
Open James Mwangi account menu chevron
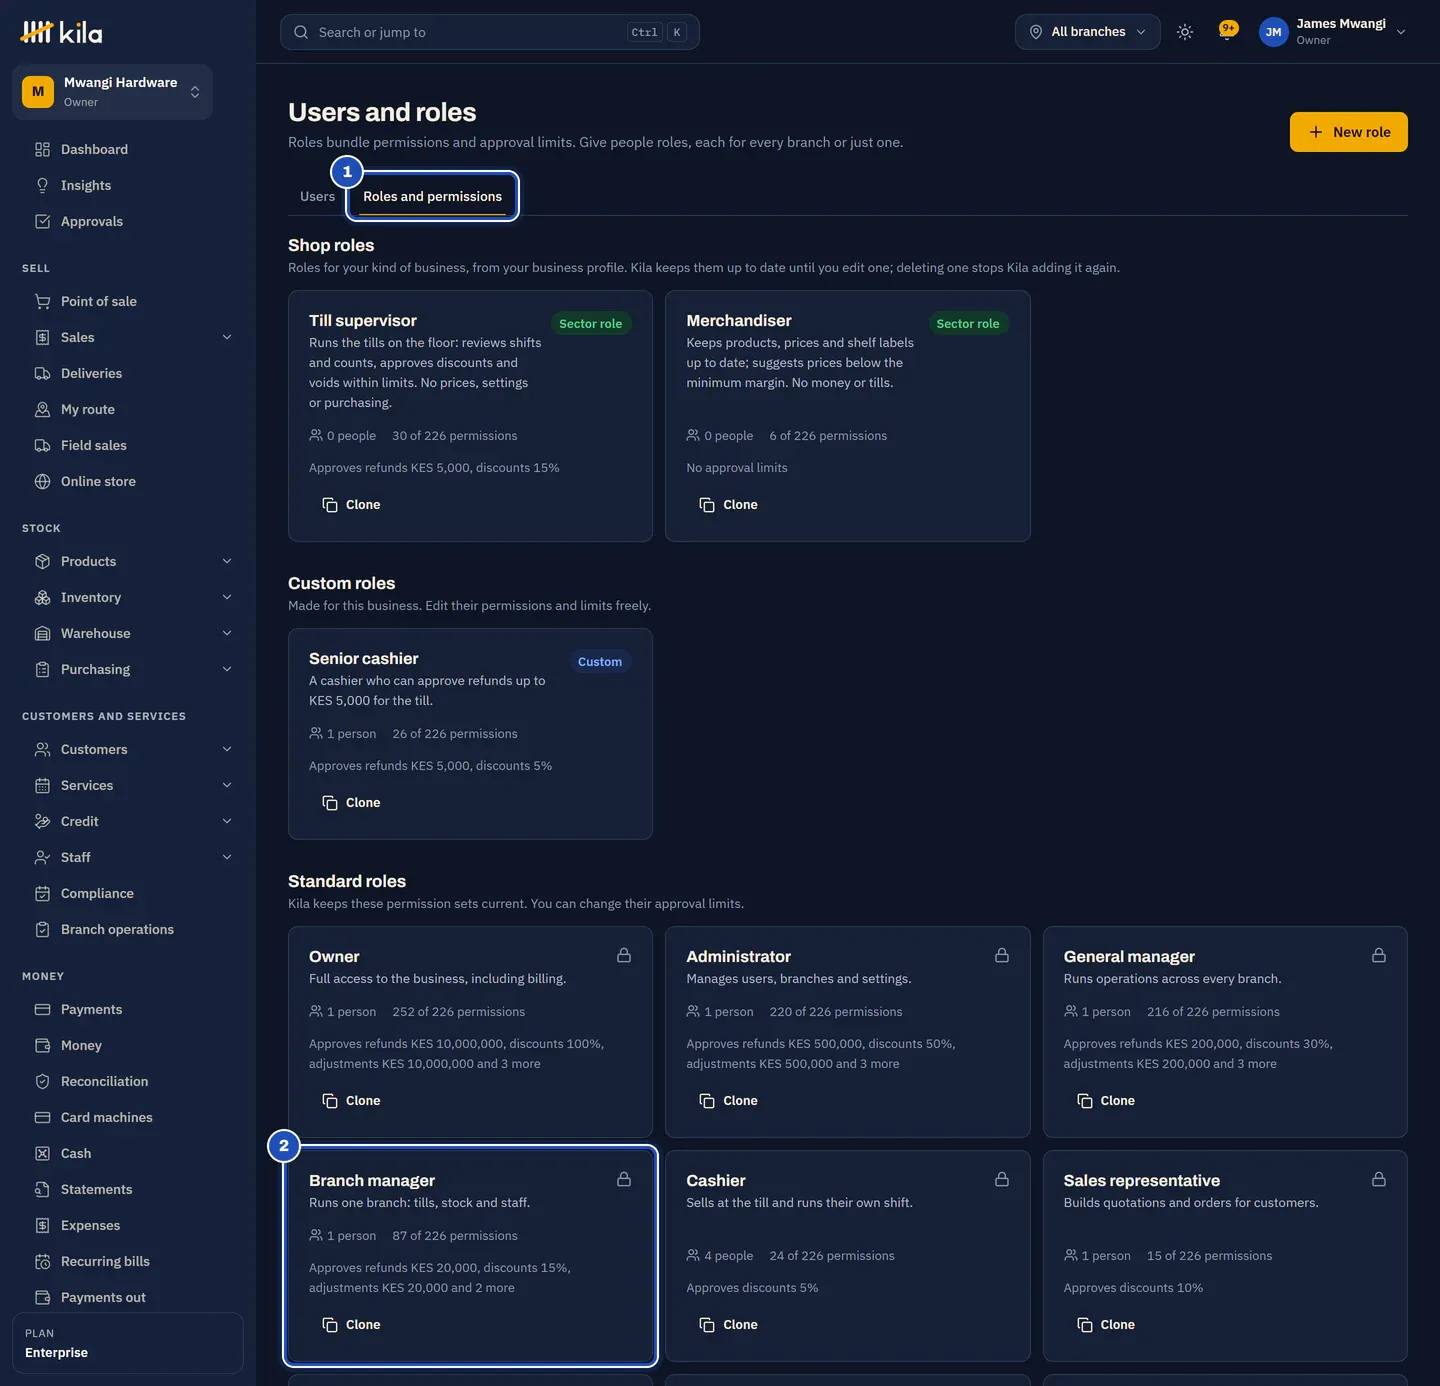[x=1401, y=32]
